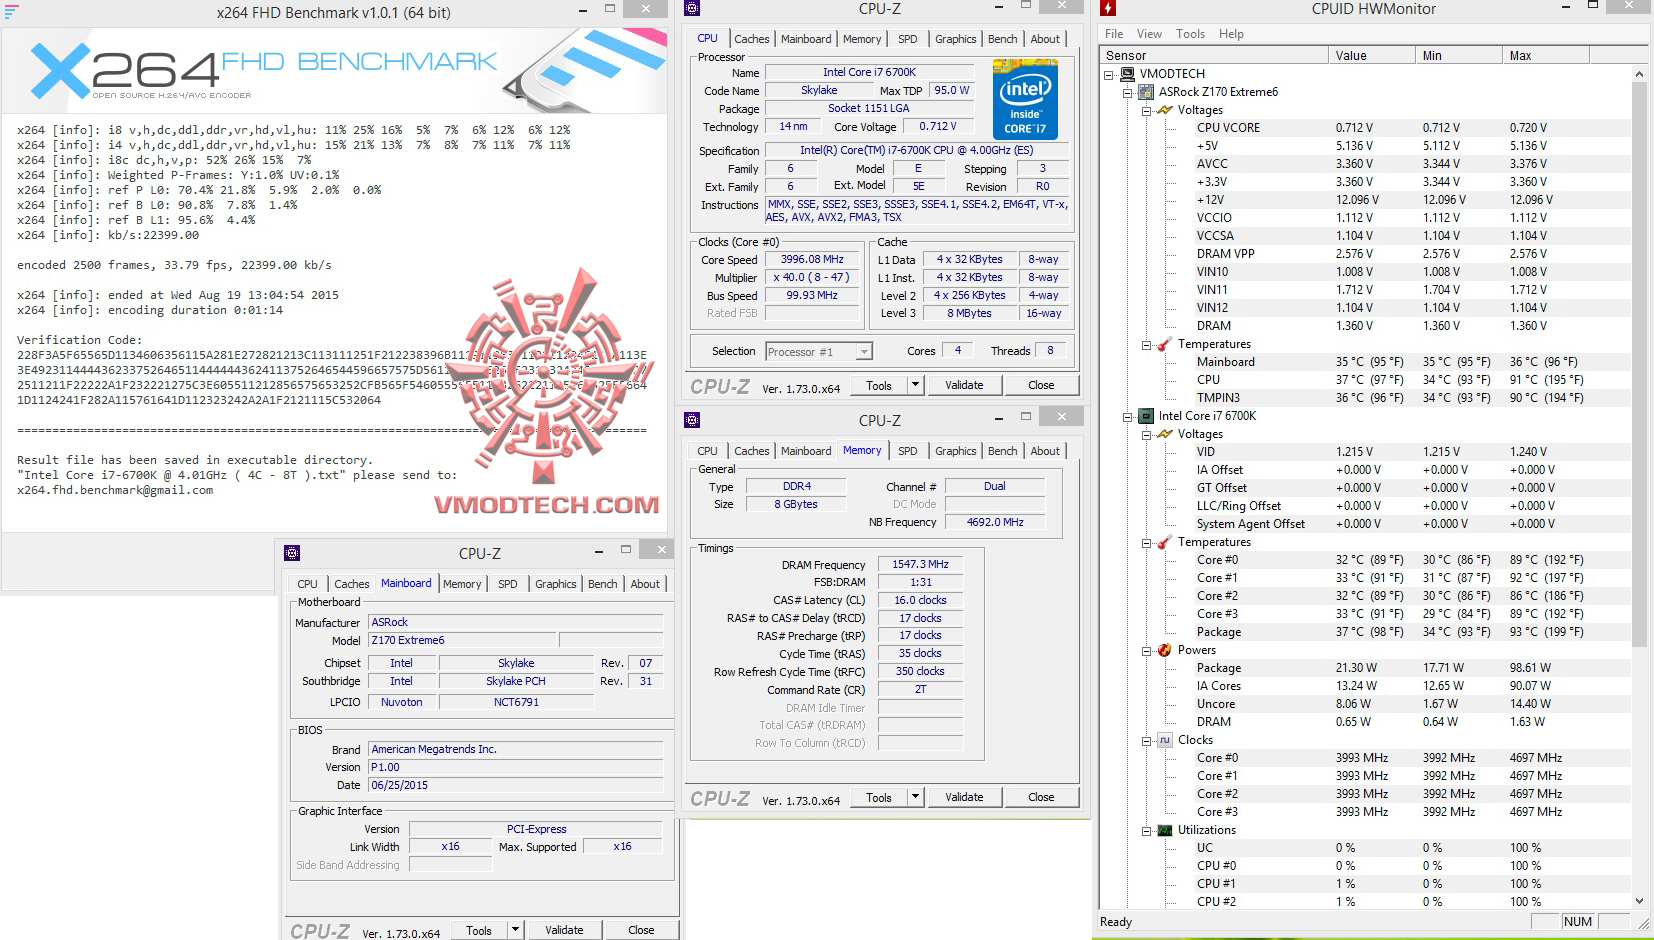Click Validate in the CPU-Z Mainboard tab window
The width and height of the screenshot is (1654, 940).
coord(564,930)
